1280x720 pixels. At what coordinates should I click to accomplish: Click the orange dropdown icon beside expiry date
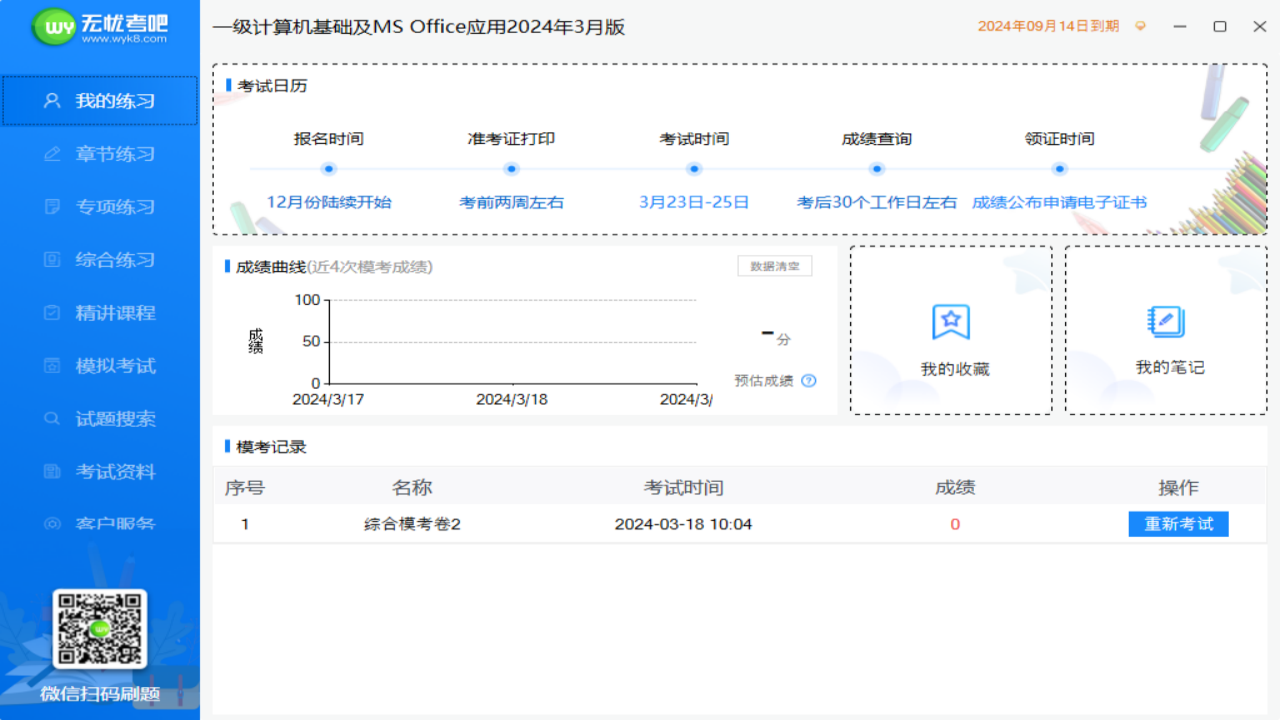pos(1141,27)
